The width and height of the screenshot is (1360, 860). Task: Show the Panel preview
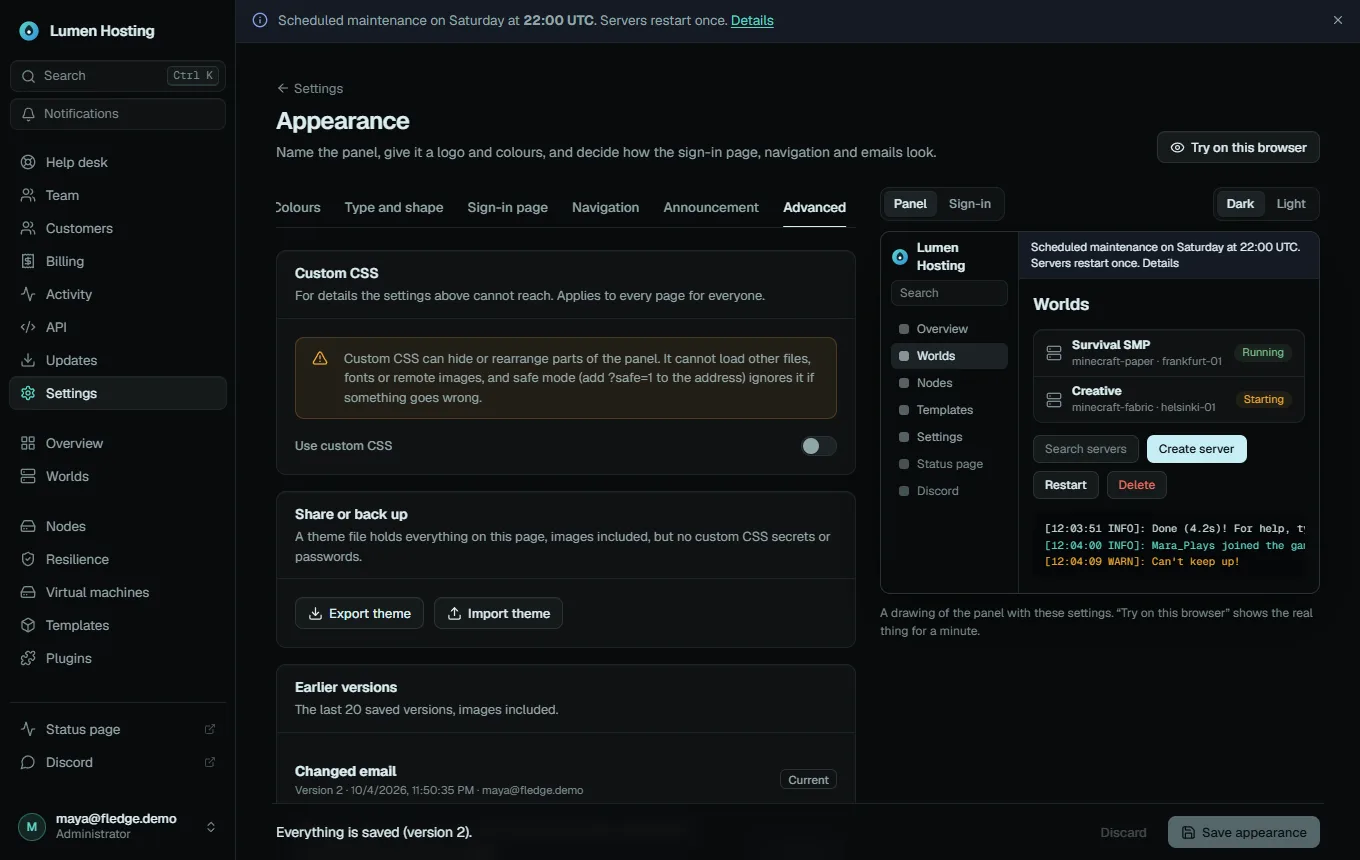tap(910, 204)
